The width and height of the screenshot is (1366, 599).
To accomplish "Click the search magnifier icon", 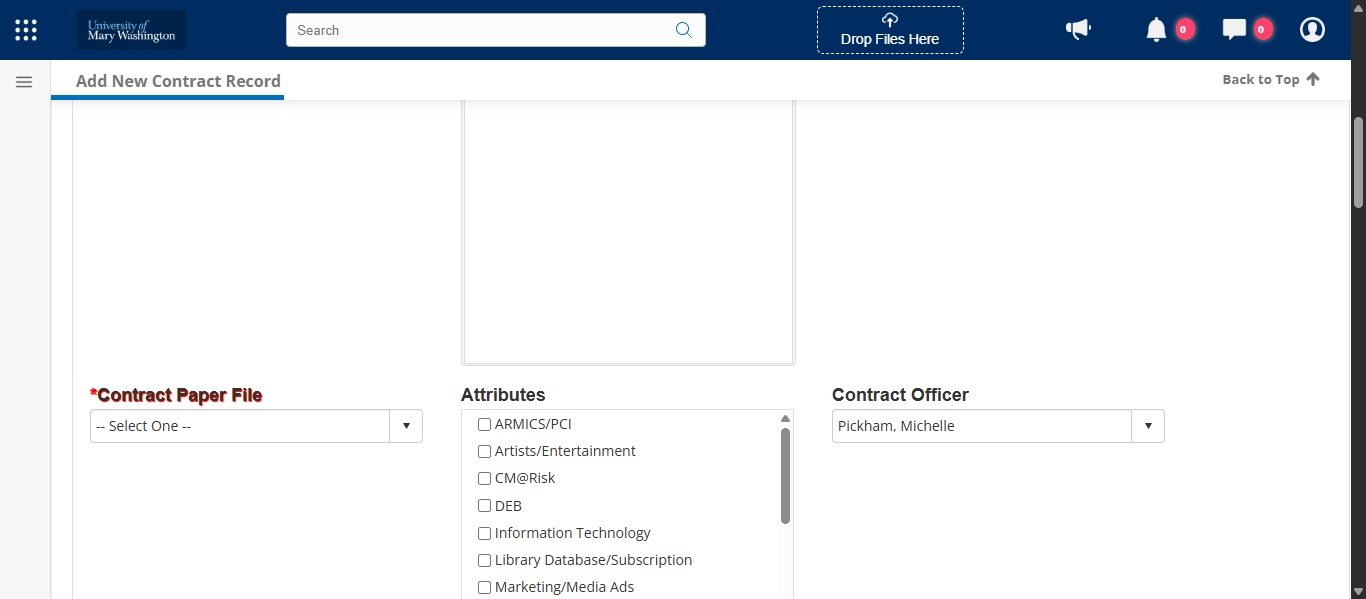I will (684, 30).
